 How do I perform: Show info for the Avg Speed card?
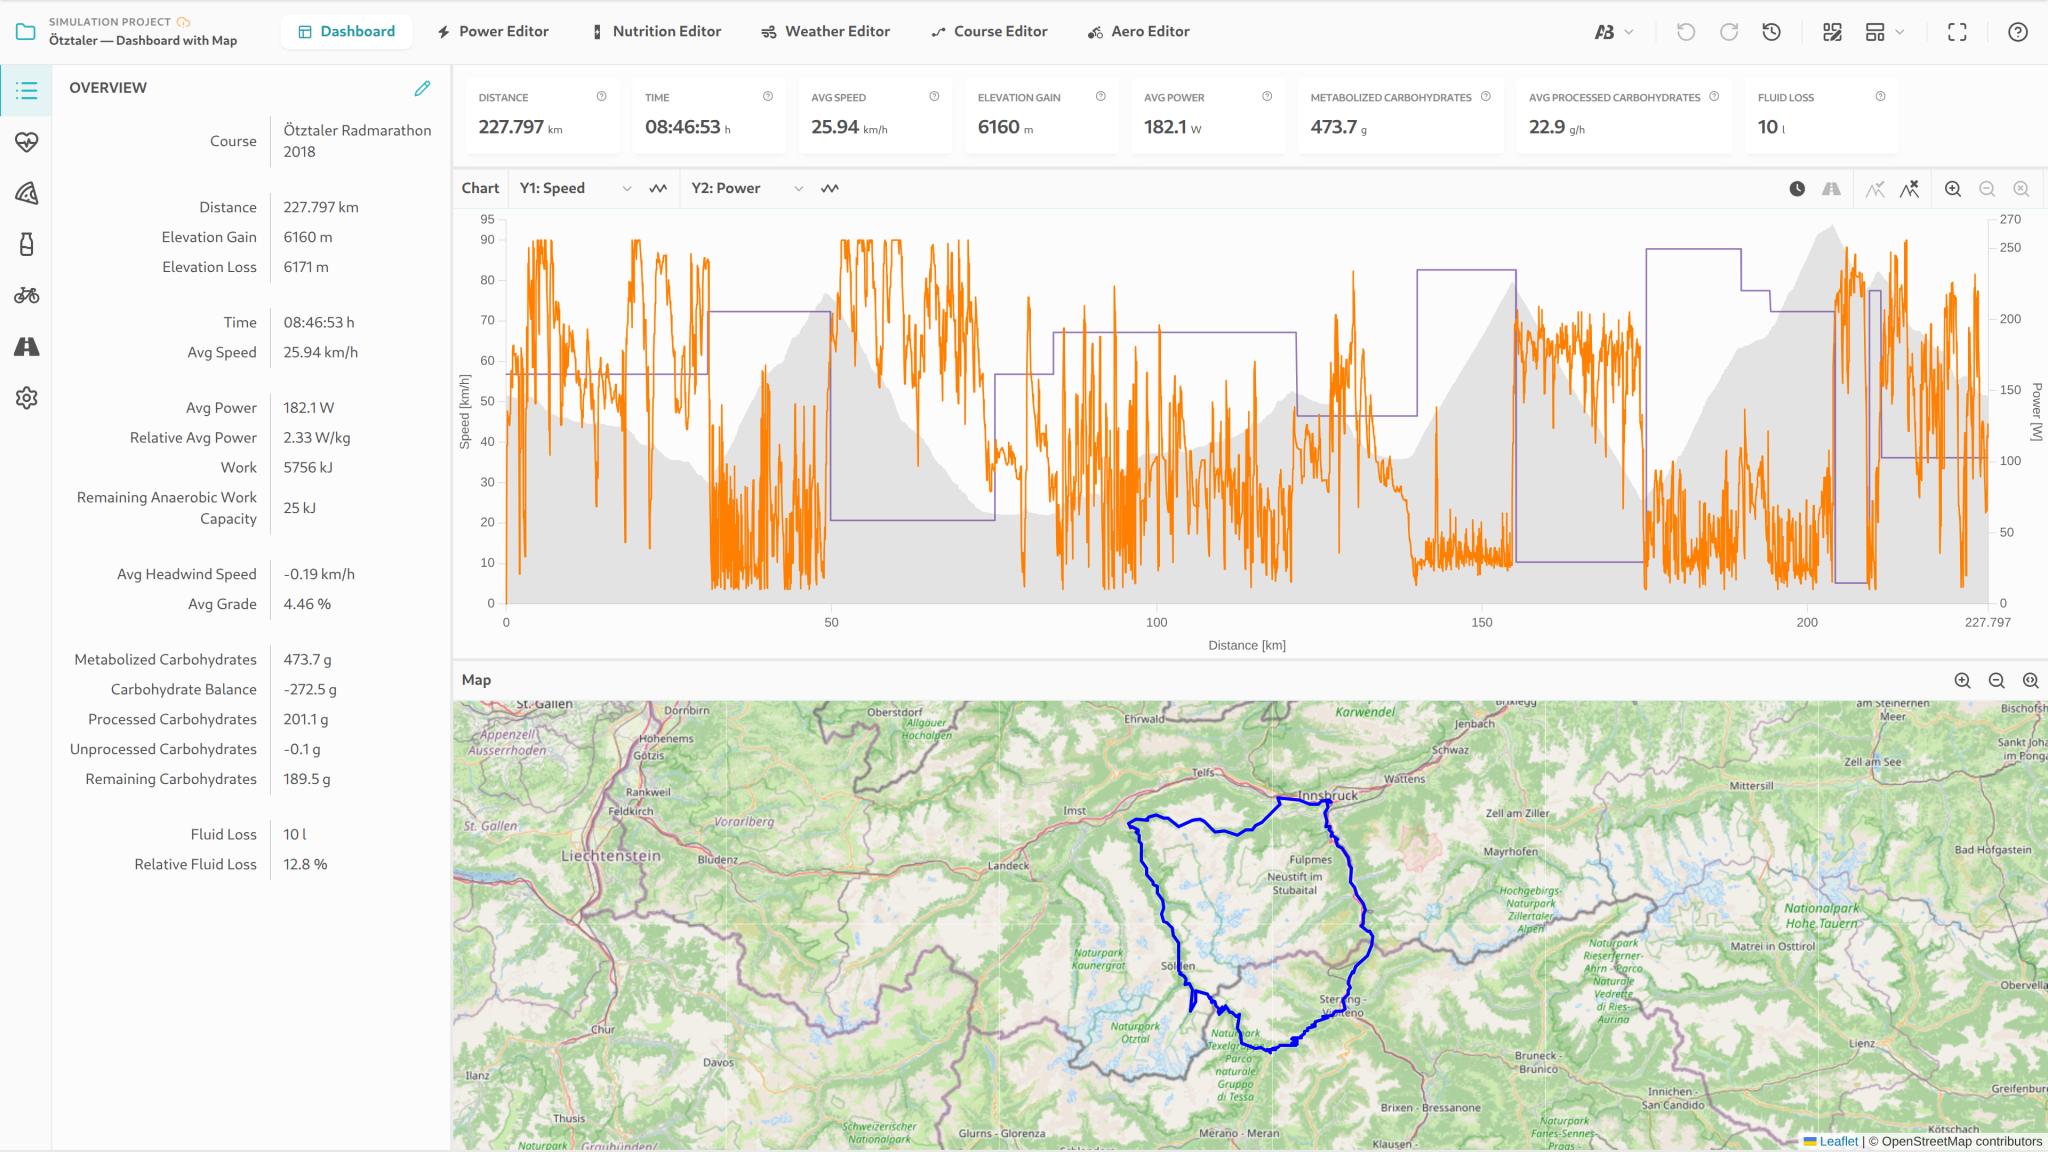(934, 96)
